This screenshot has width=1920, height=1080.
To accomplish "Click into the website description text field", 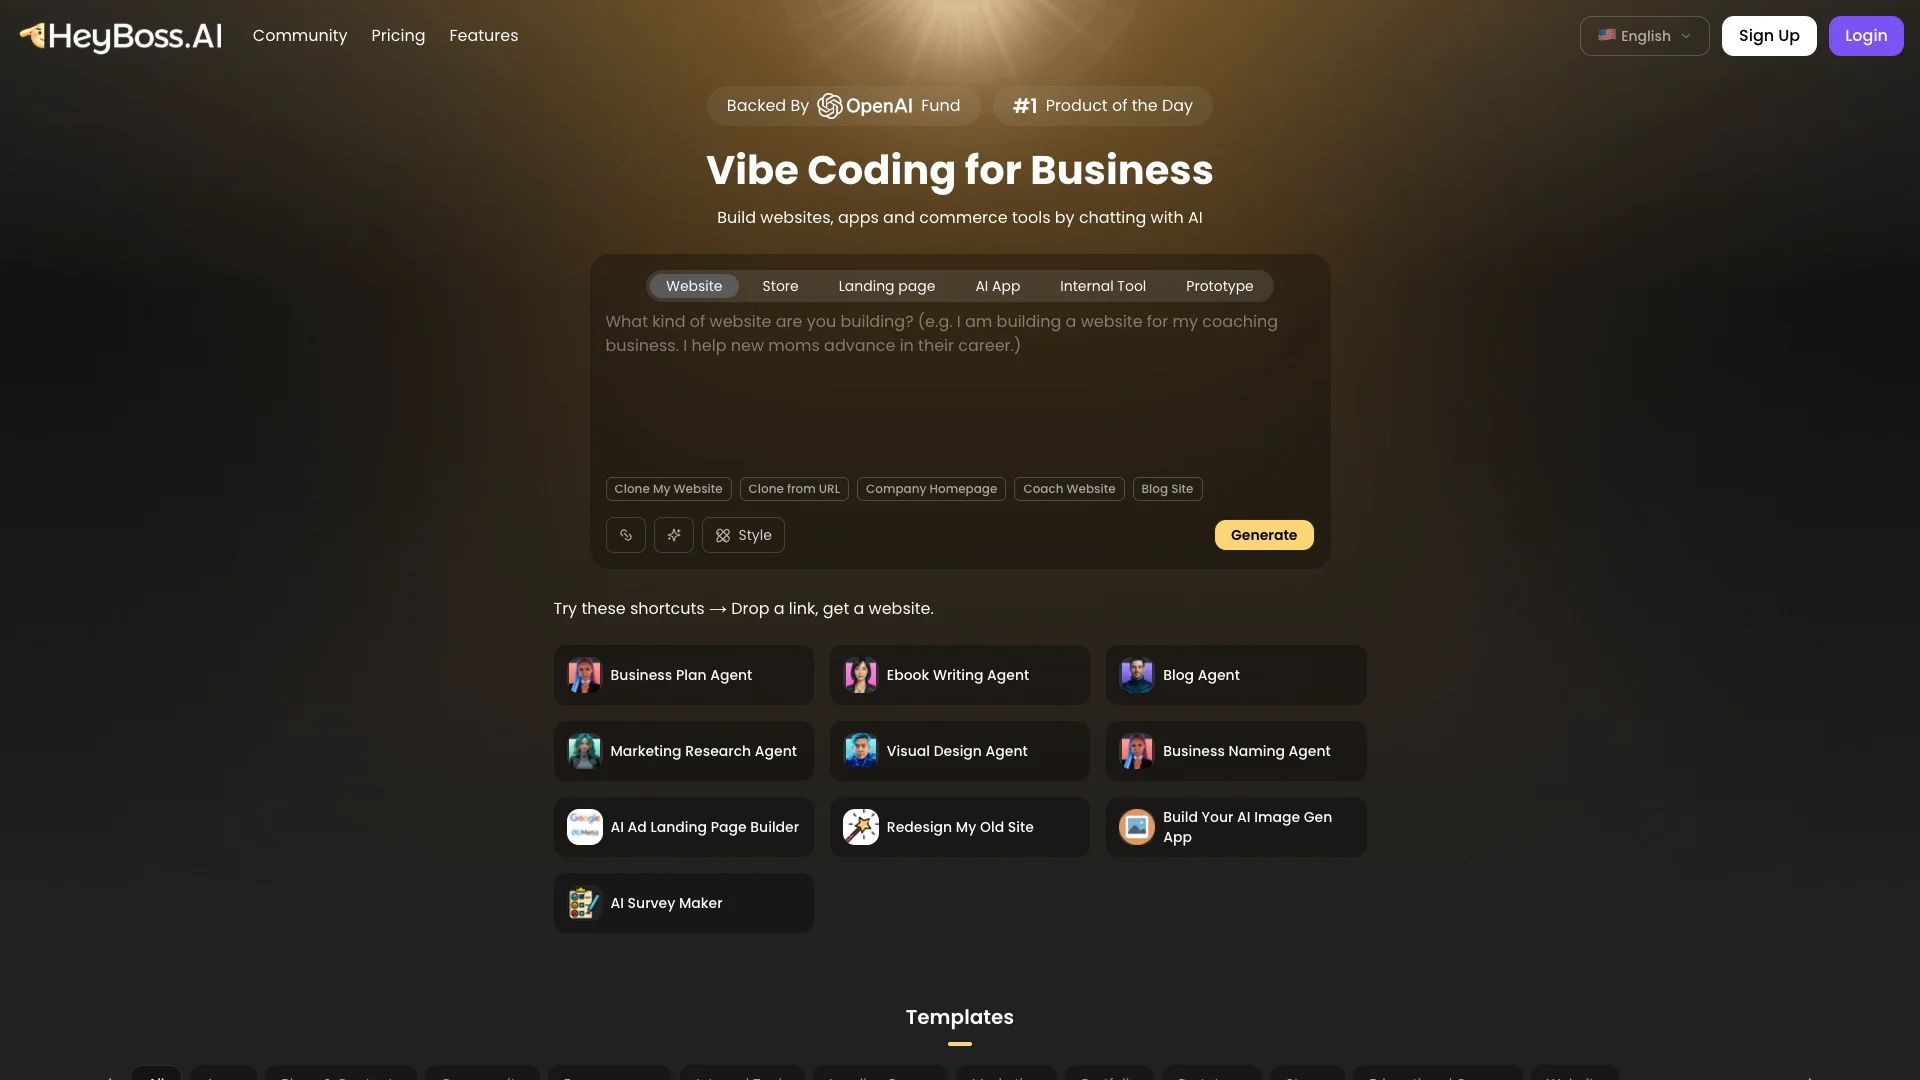I will pyautogui.click(x=960, y=390).
